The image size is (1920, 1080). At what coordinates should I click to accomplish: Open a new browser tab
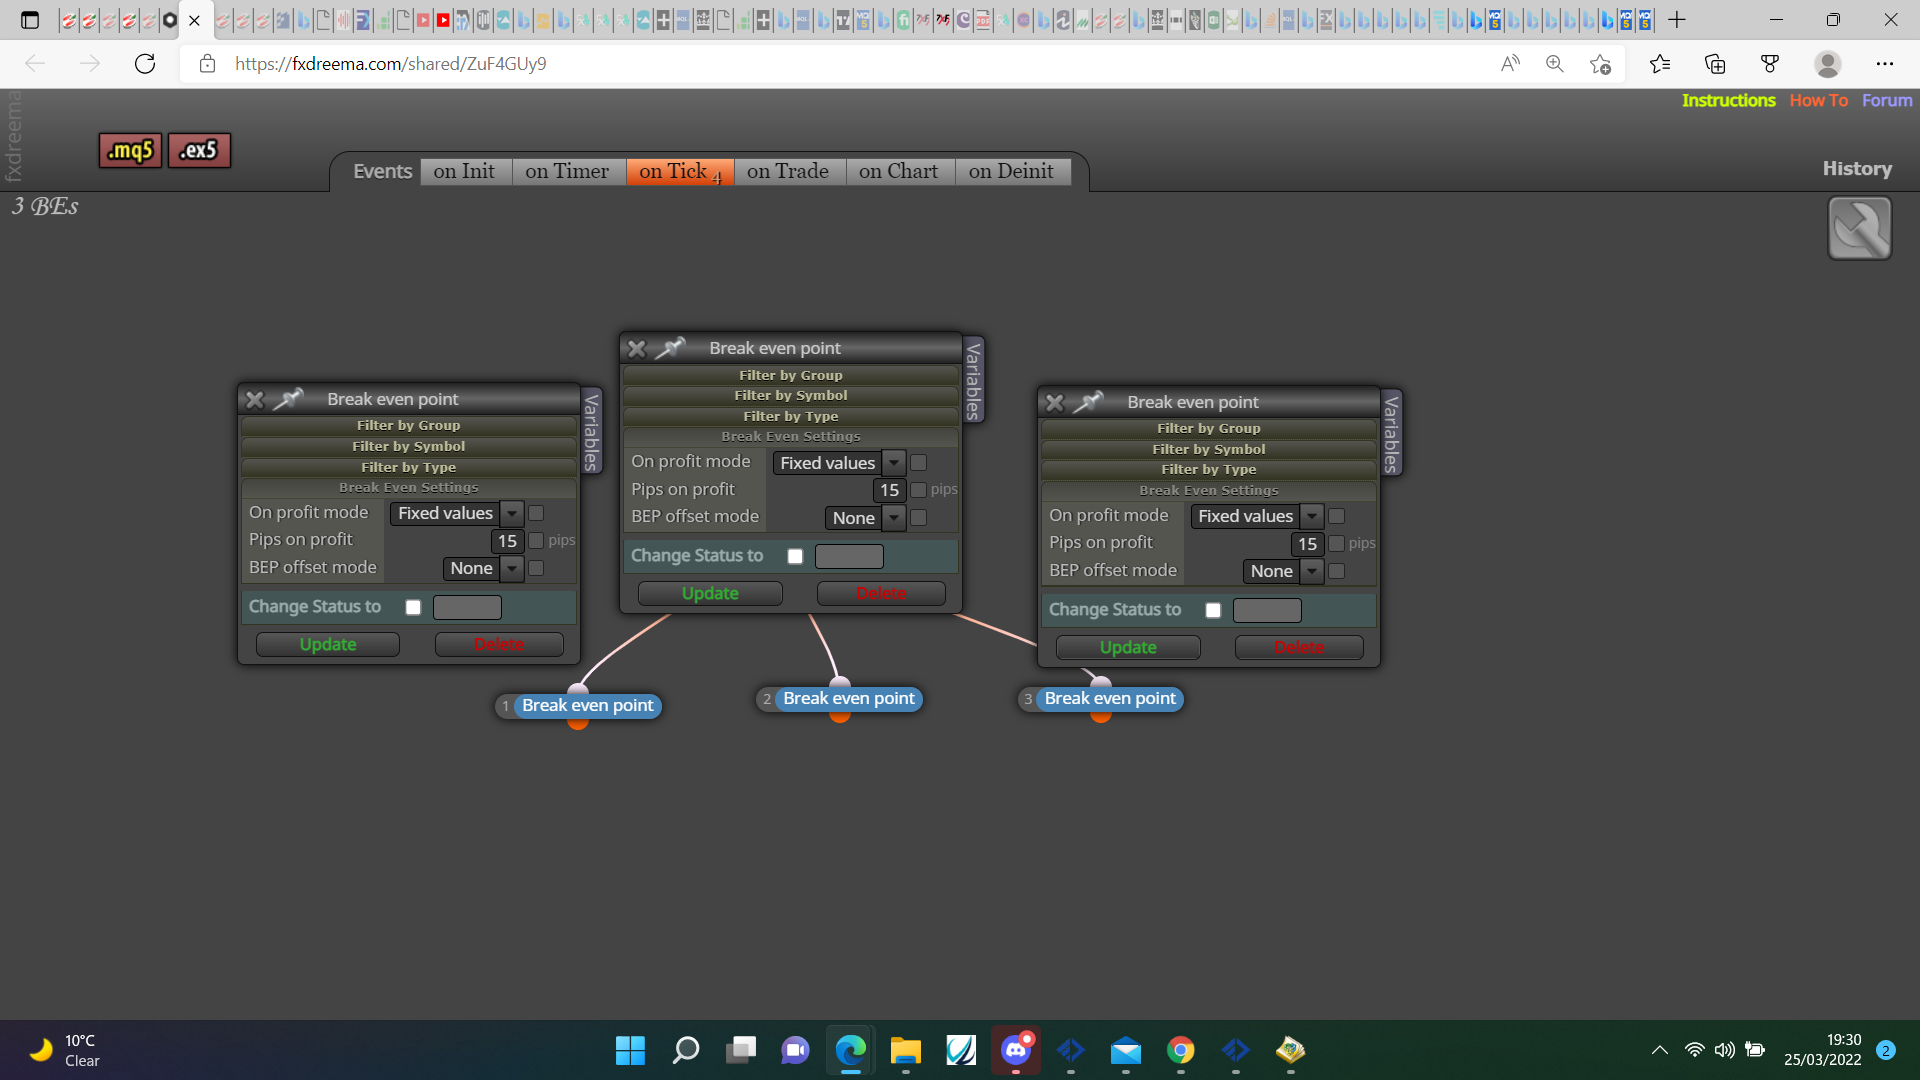click(1677, 20)
